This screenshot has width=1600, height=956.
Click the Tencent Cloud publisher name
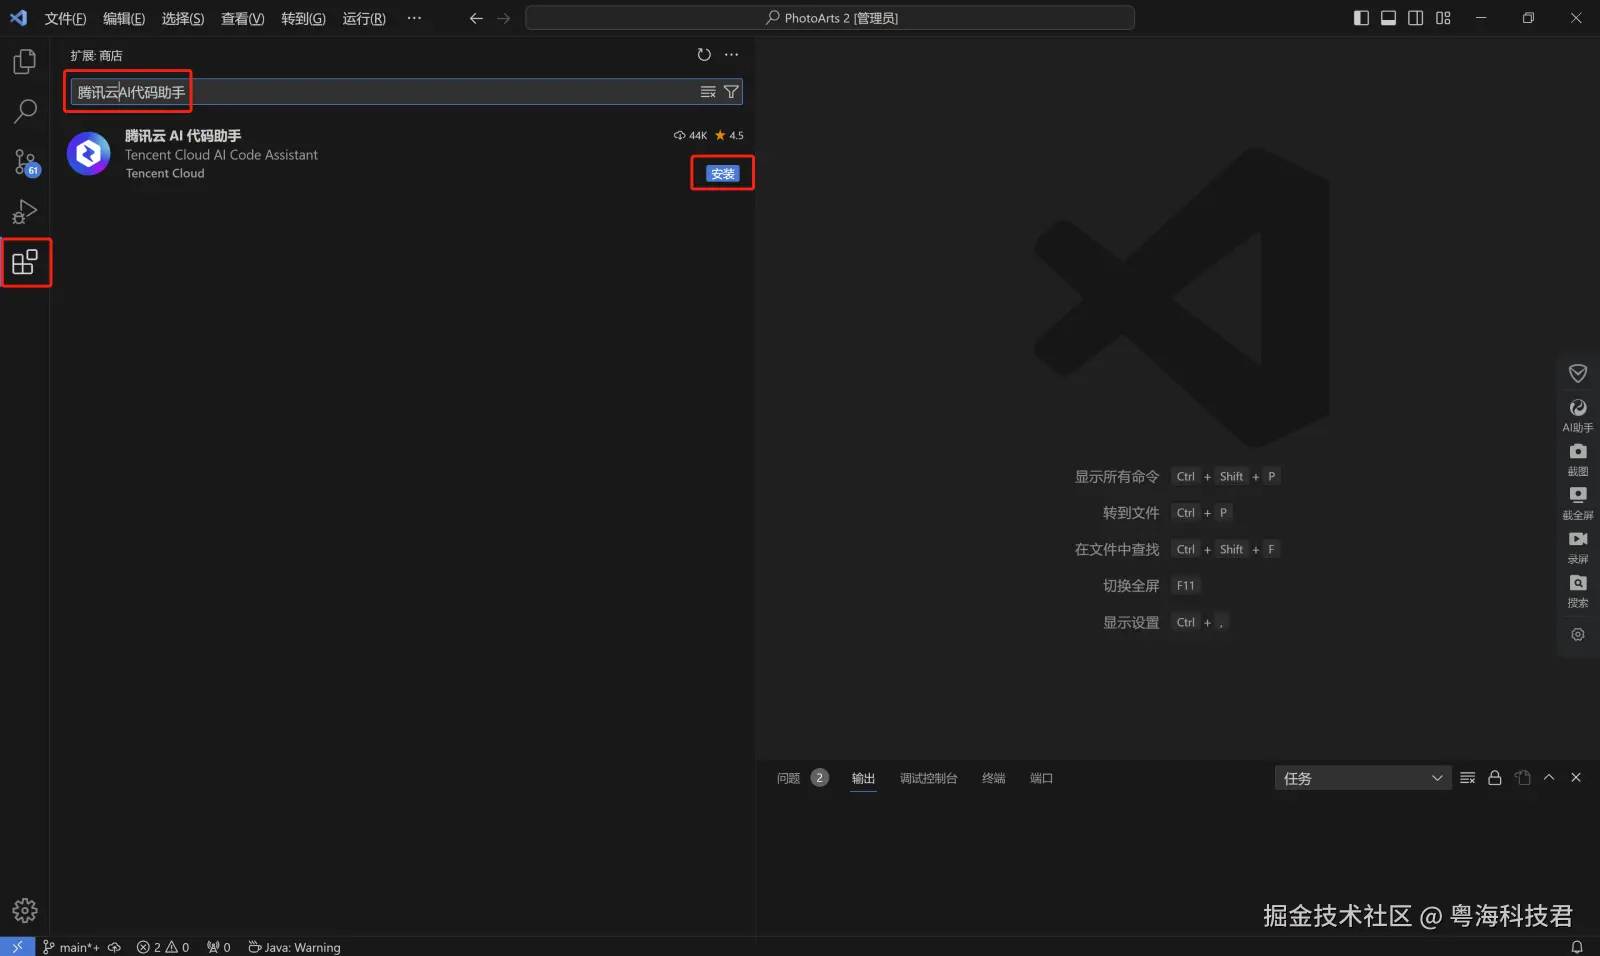pyautogui.click(x=165, y=174)
